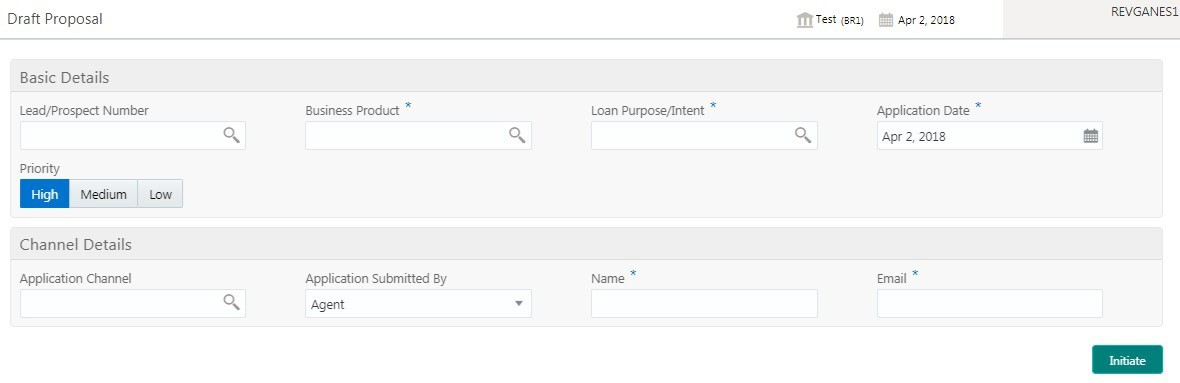Click into the Name field
Viewport: 1180px width, 383px height.
pyautogui.click(x=704, y=303)
